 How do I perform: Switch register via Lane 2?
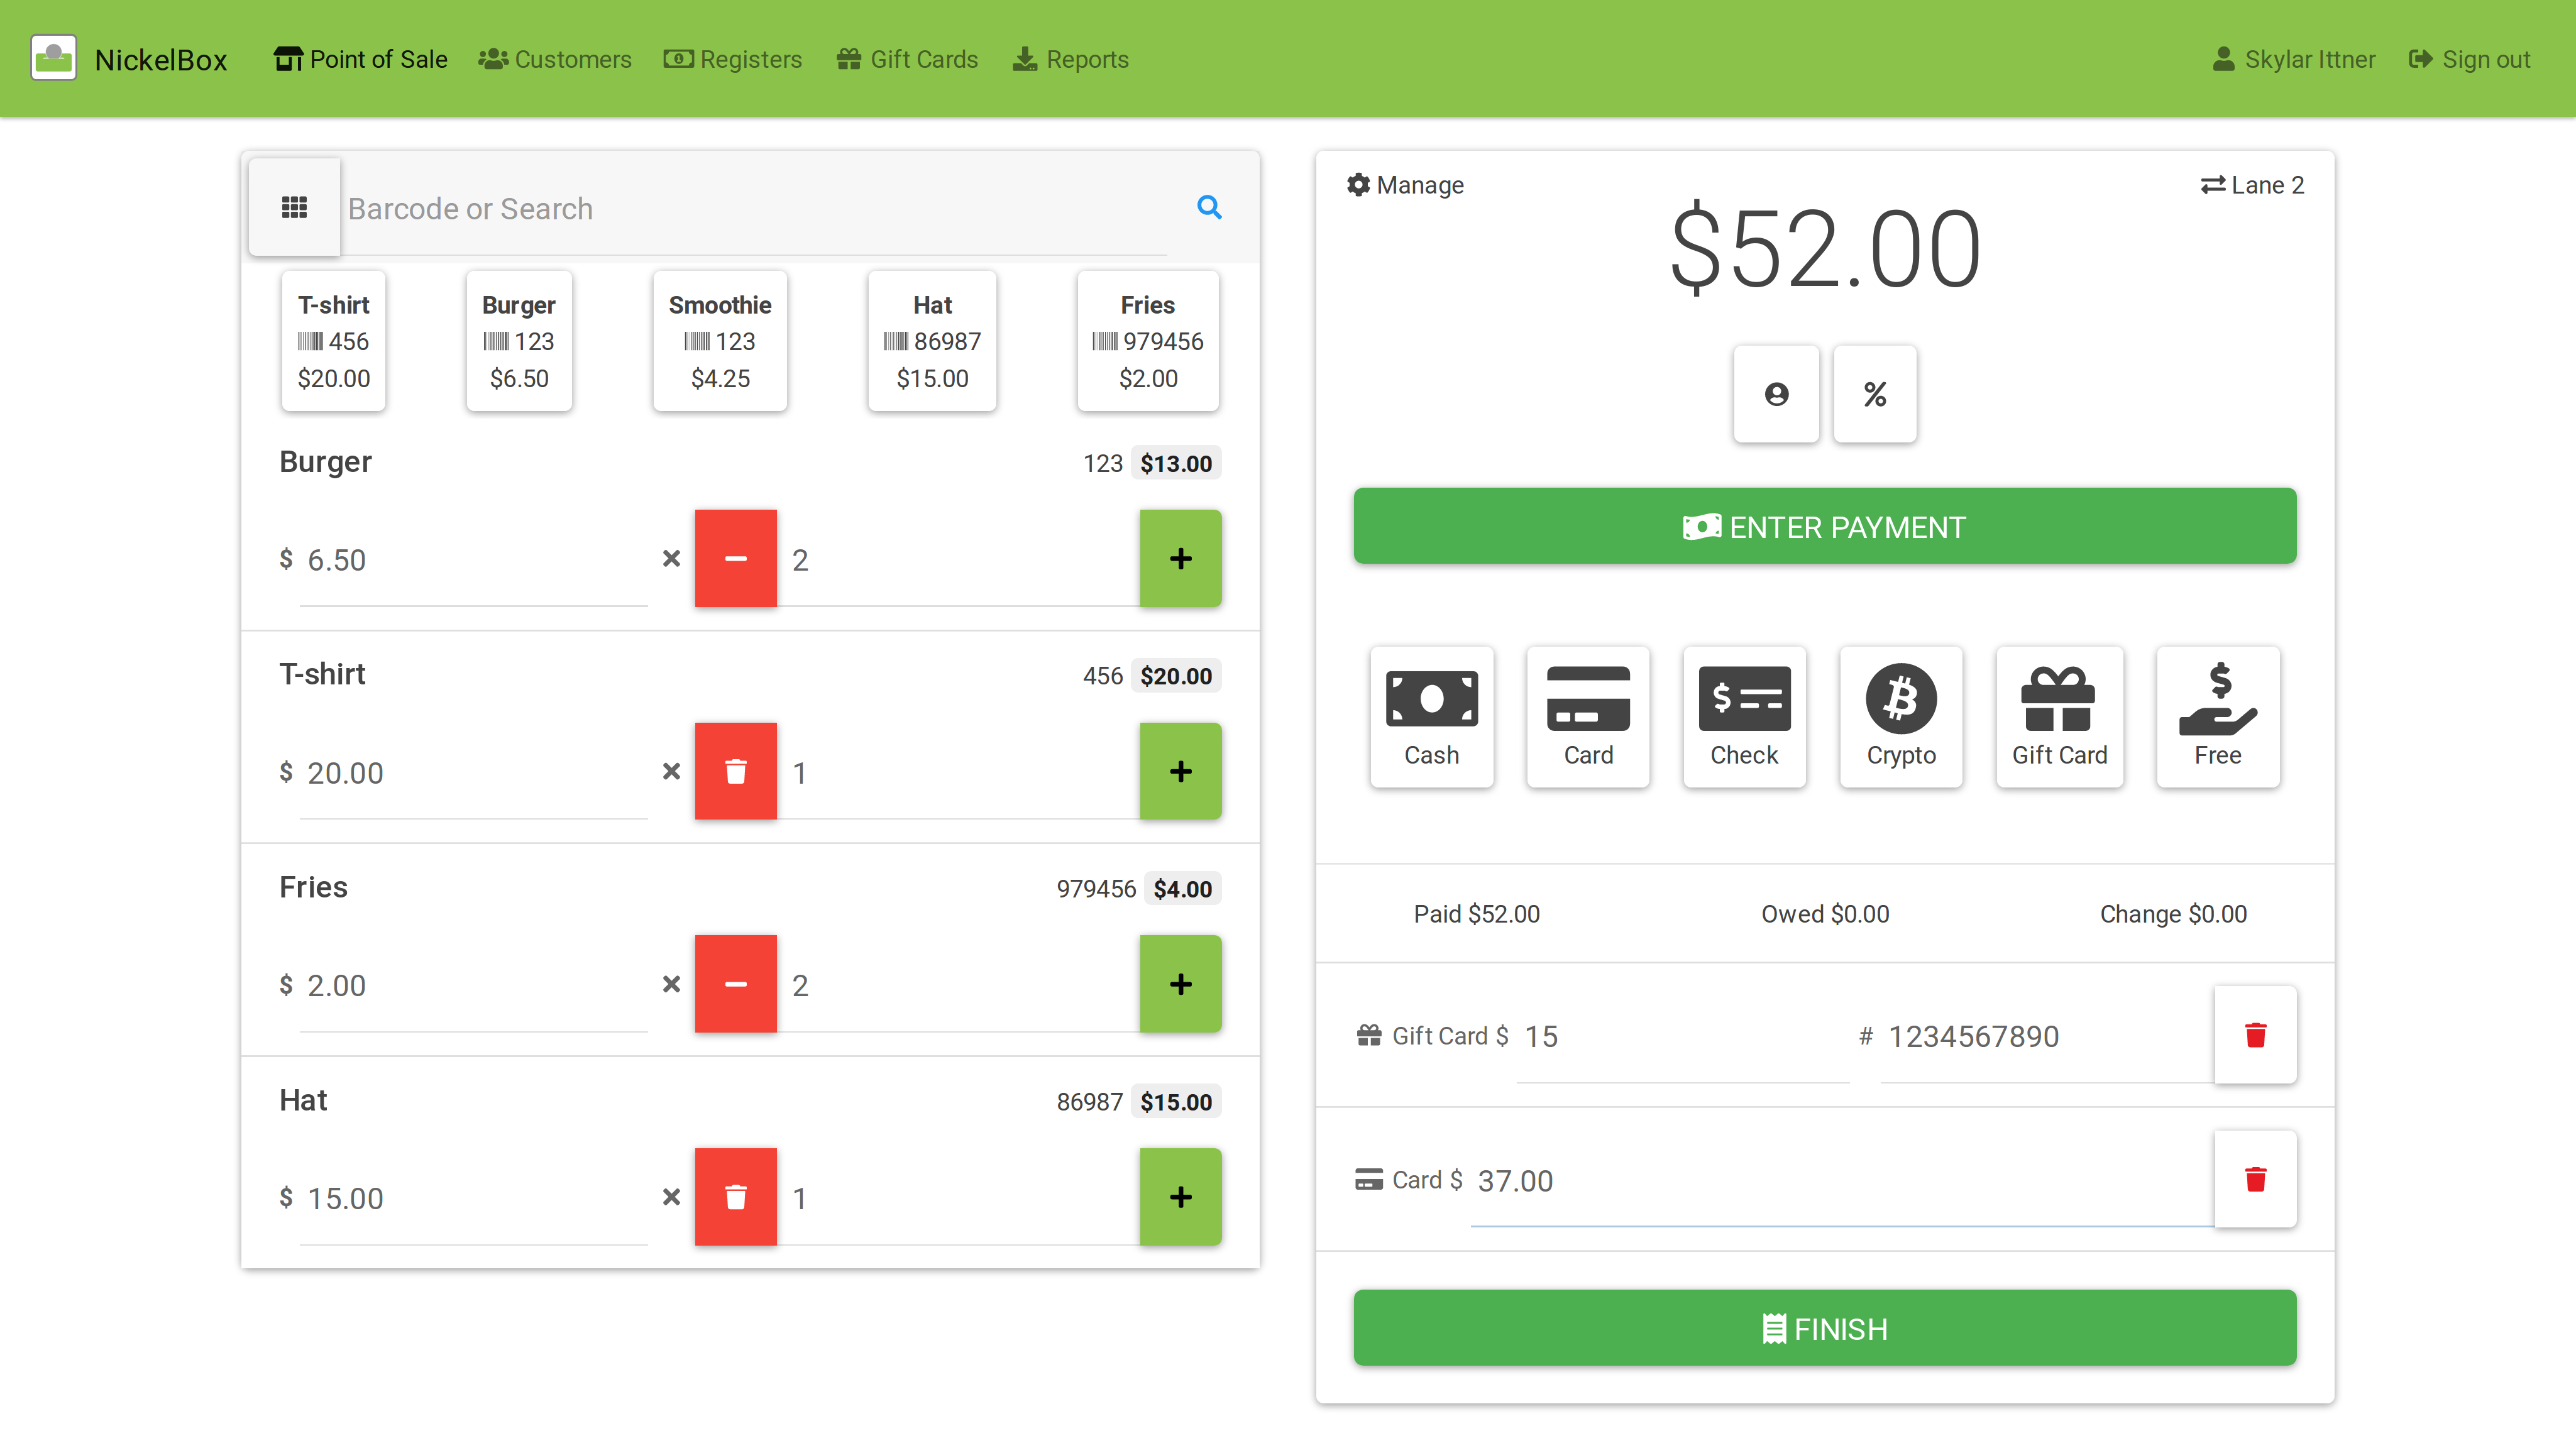(x=2252, y=185)
